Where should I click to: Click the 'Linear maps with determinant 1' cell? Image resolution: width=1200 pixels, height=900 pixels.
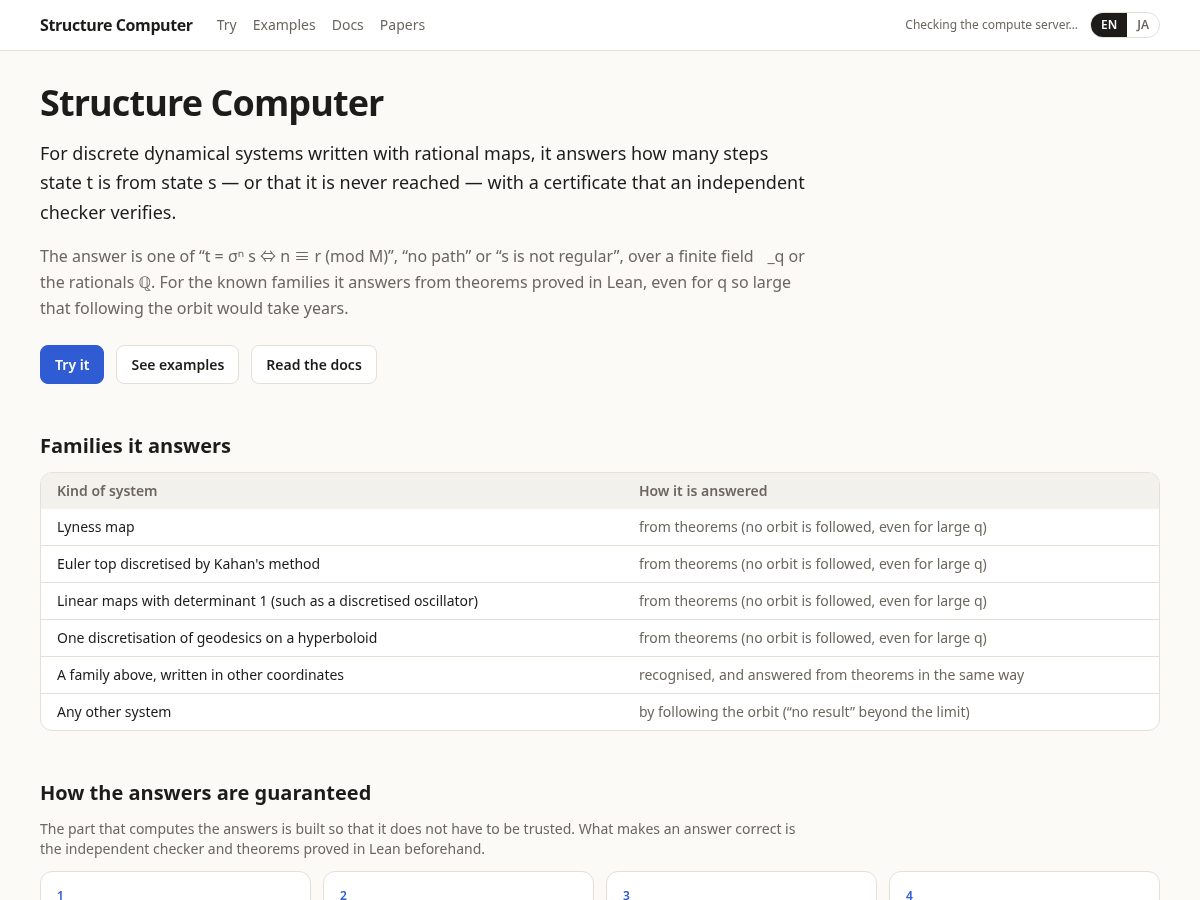332,601
